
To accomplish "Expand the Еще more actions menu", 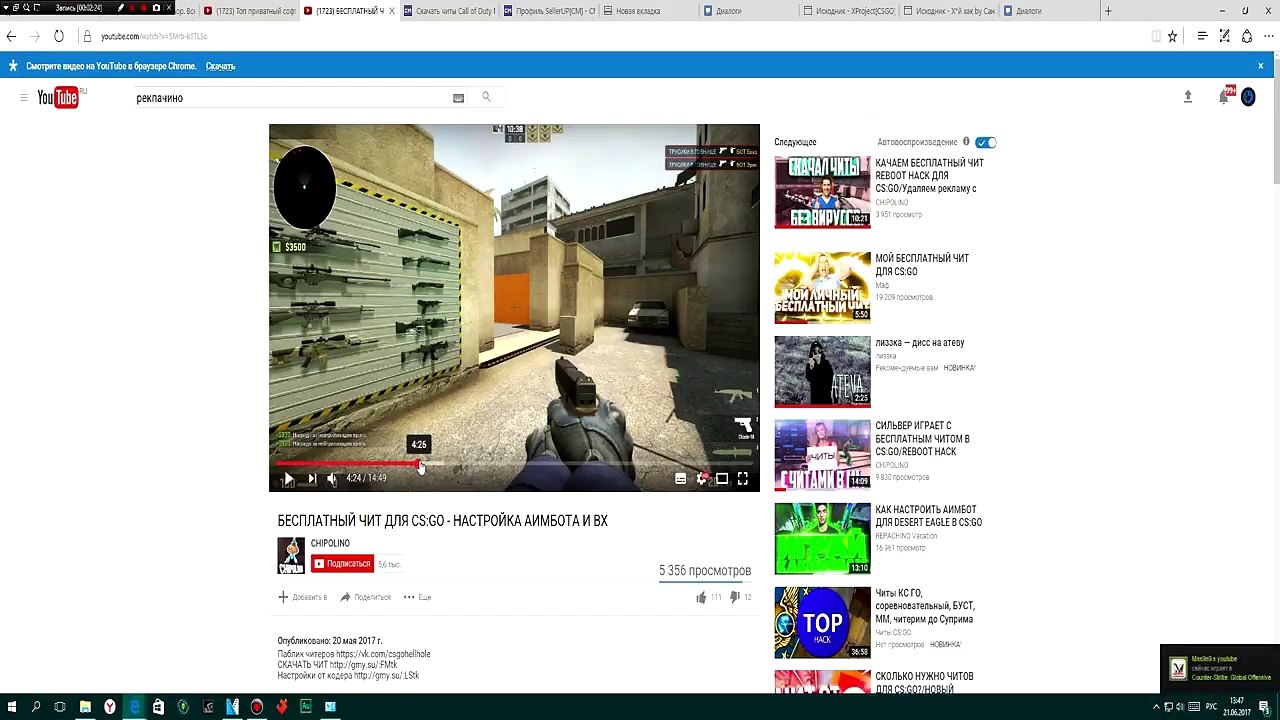I will coord(417,597).
